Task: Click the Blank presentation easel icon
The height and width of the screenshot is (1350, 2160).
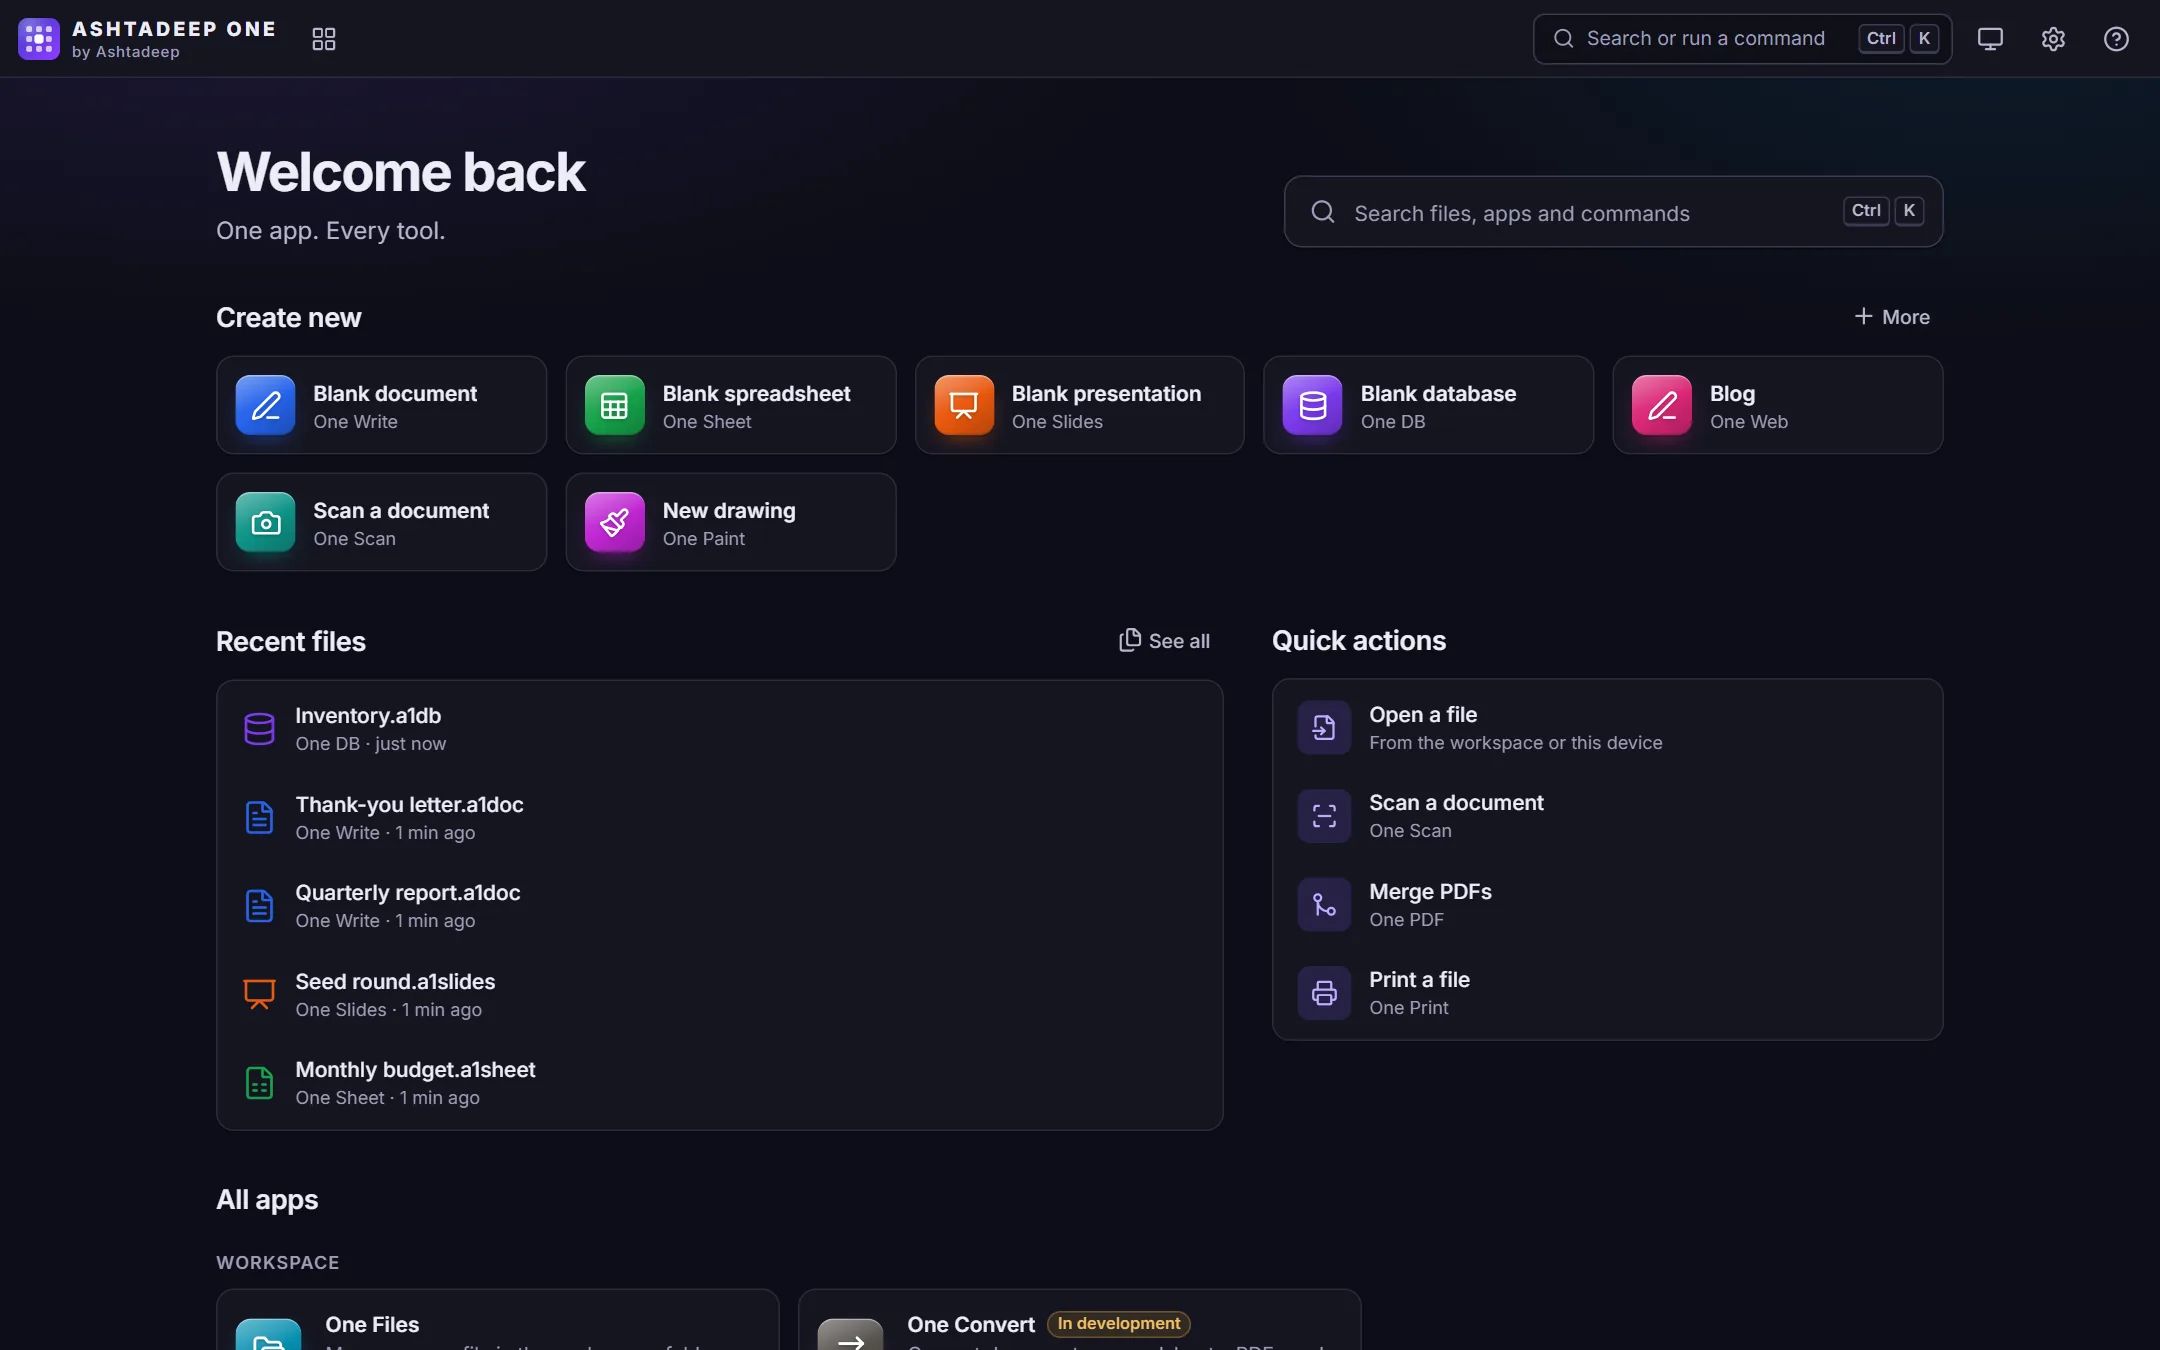Action: point(964,405)
